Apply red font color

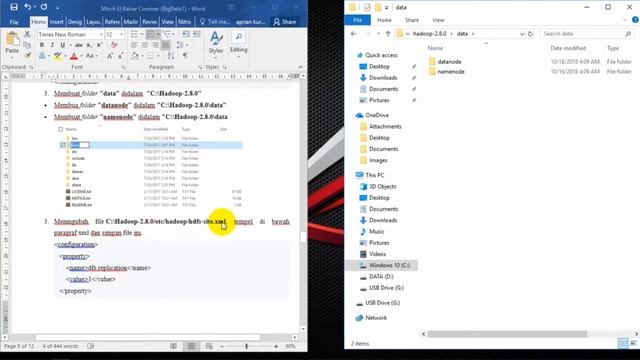73,56
